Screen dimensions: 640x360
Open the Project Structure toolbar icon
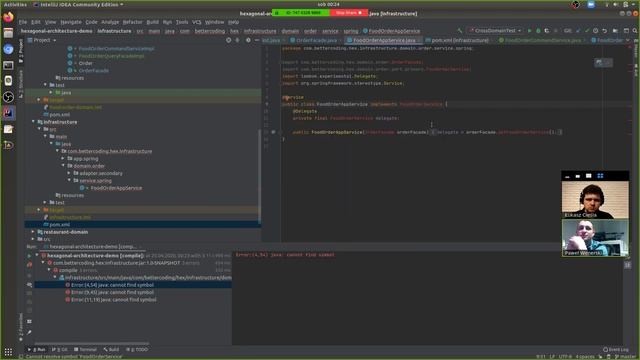pos(616,31)
